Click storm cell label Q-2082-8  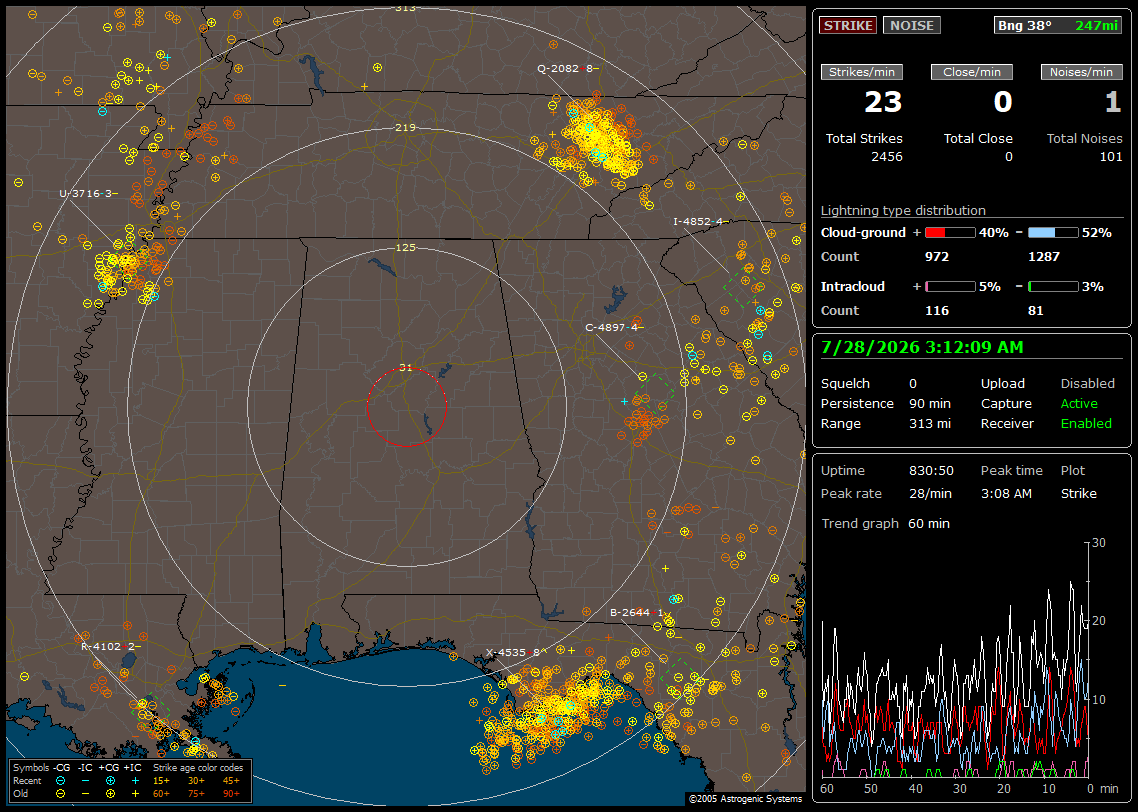click(x=568, y=68)
